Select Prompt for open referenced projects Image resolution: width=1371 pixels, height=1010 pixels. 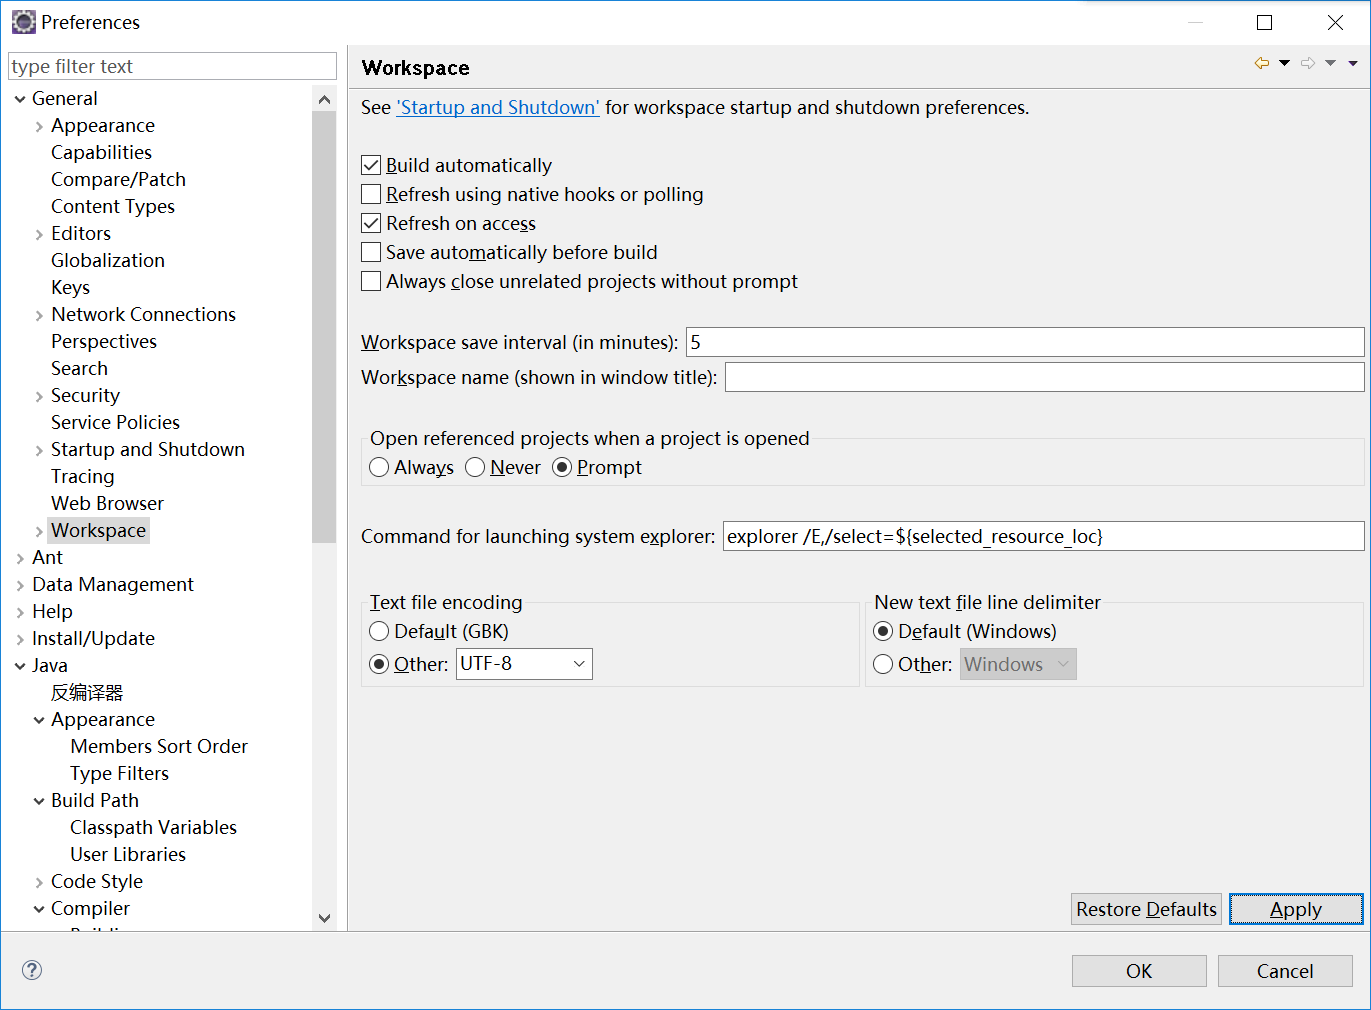pyautogui.click(x=562, y=467)
